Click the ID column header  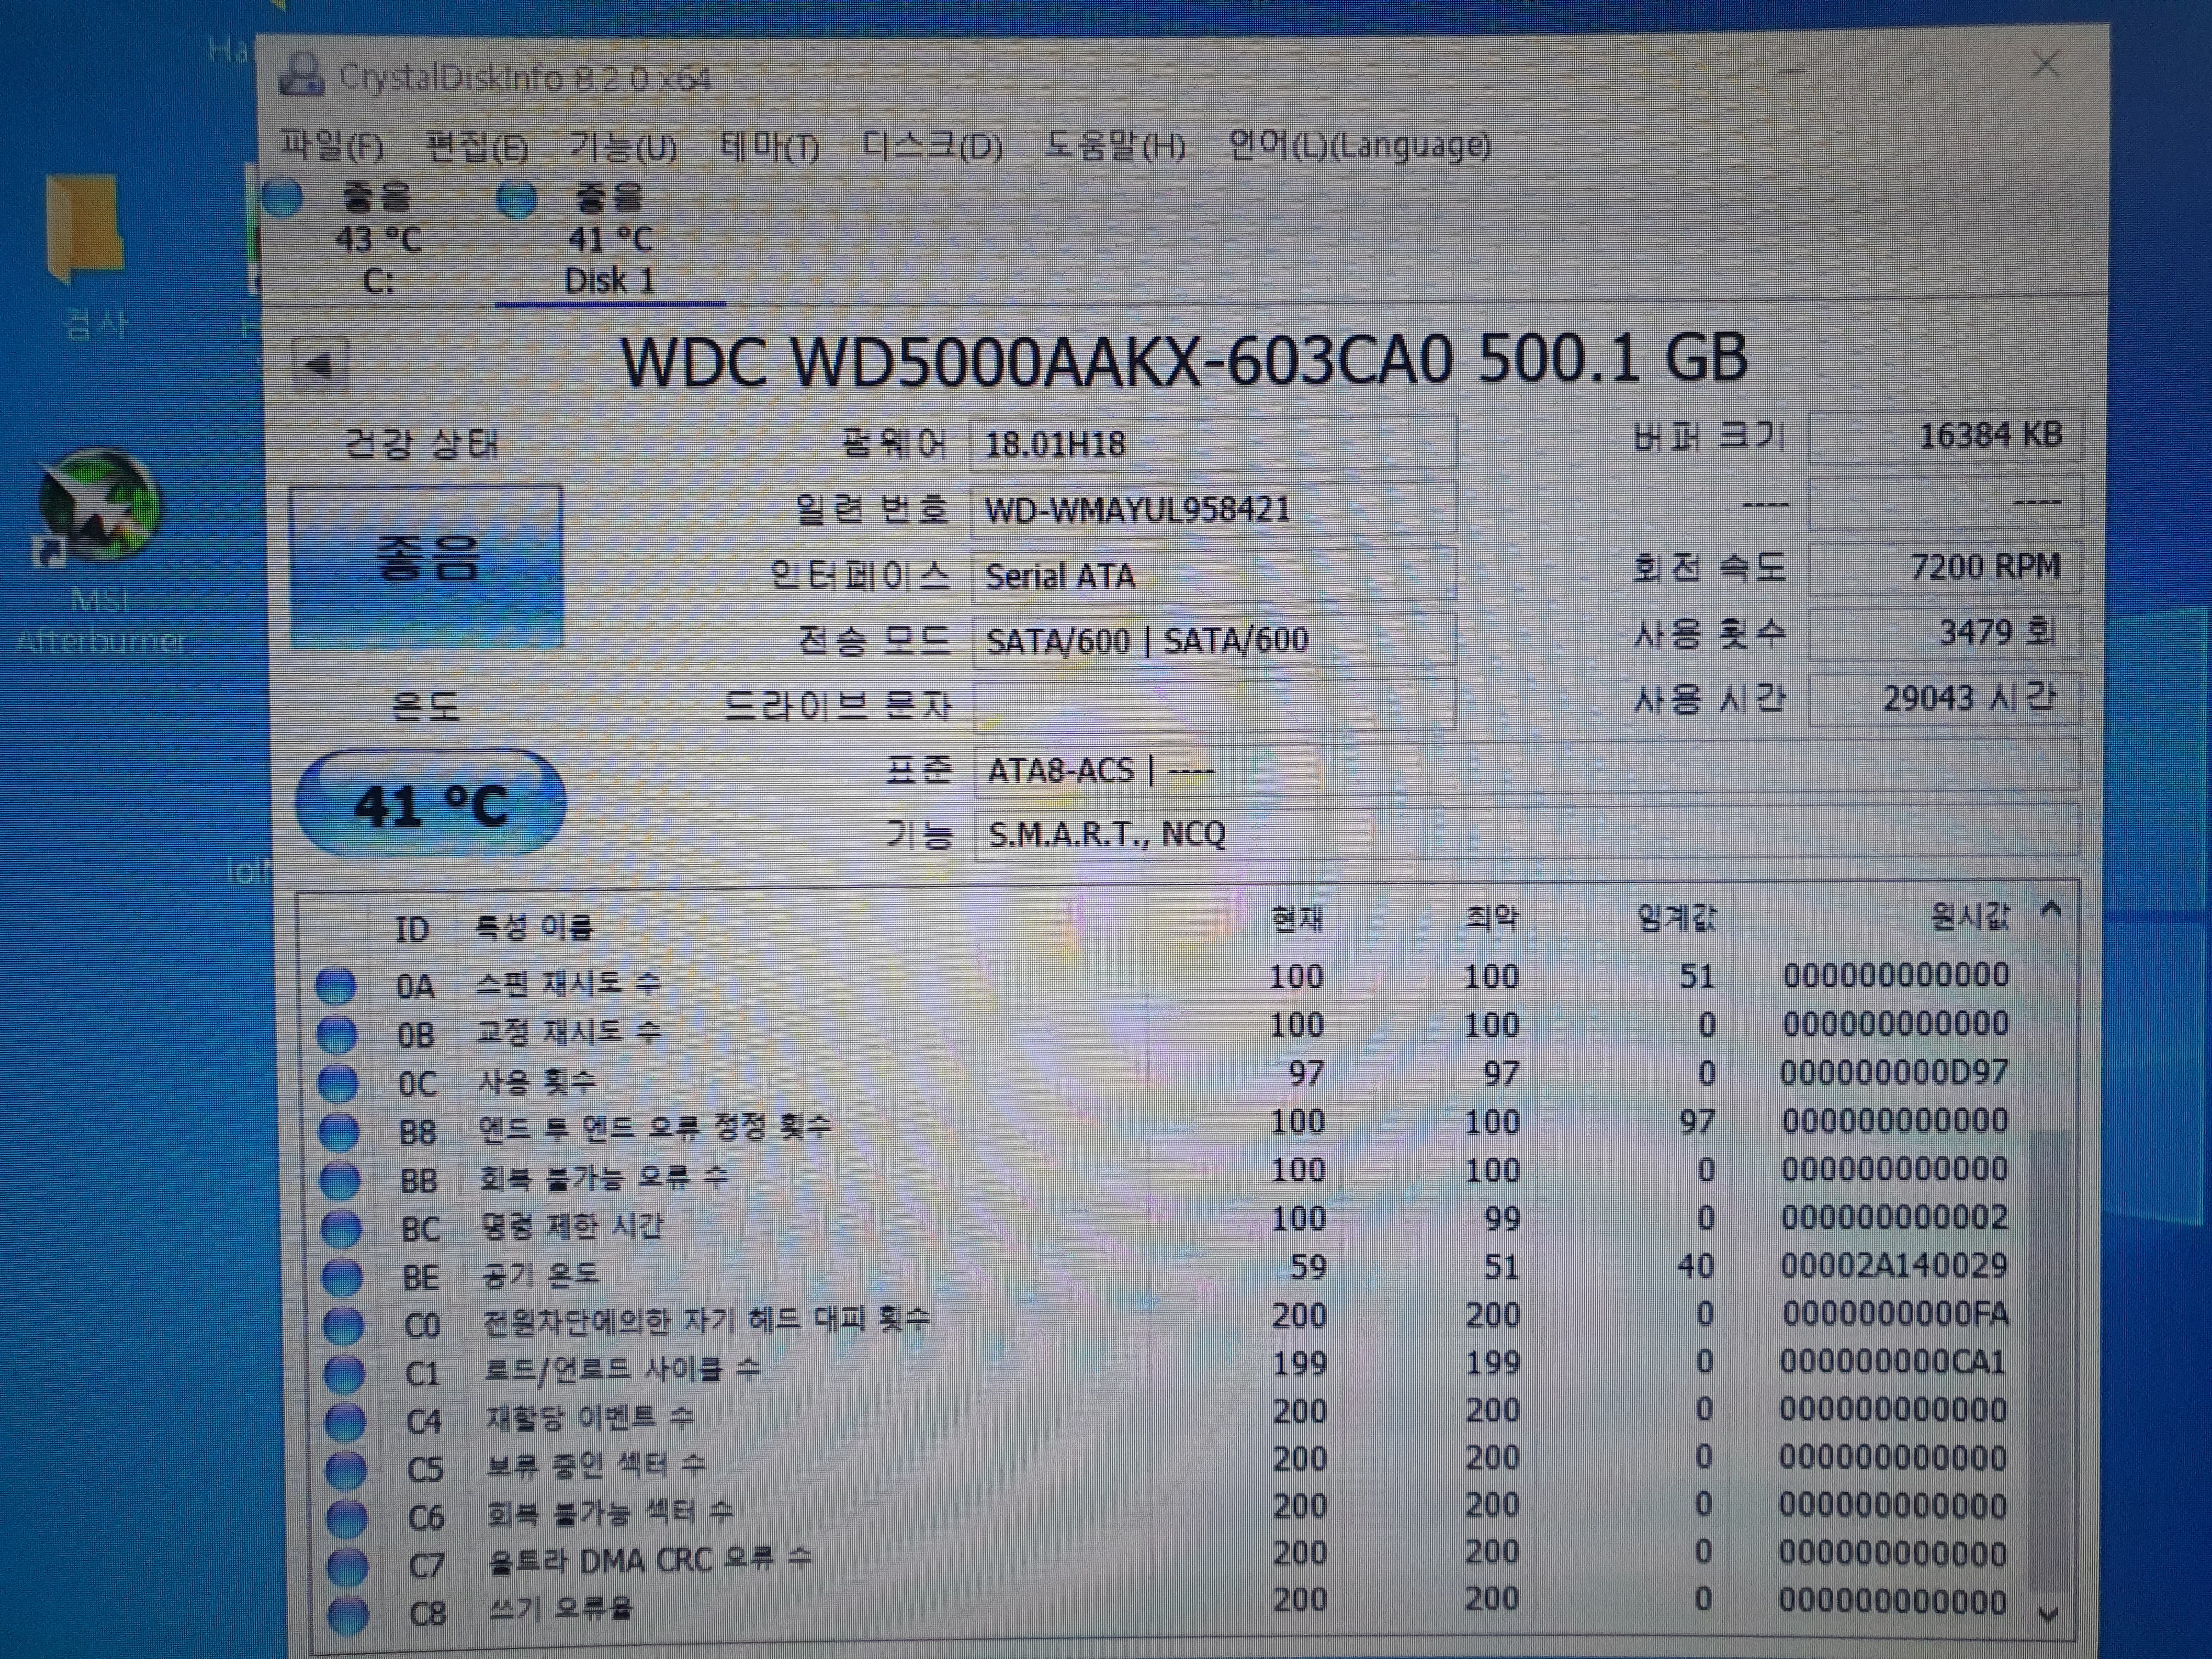[412, 929]
